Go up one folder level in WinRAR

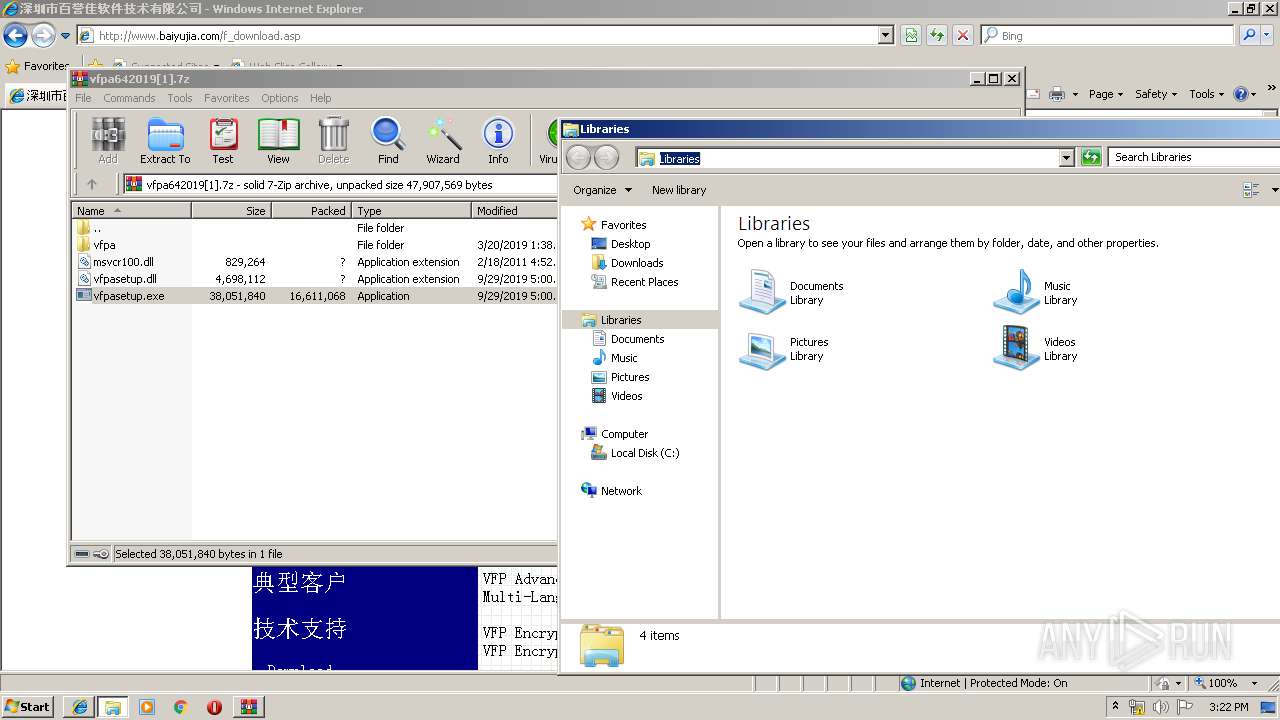coord(92,184)
